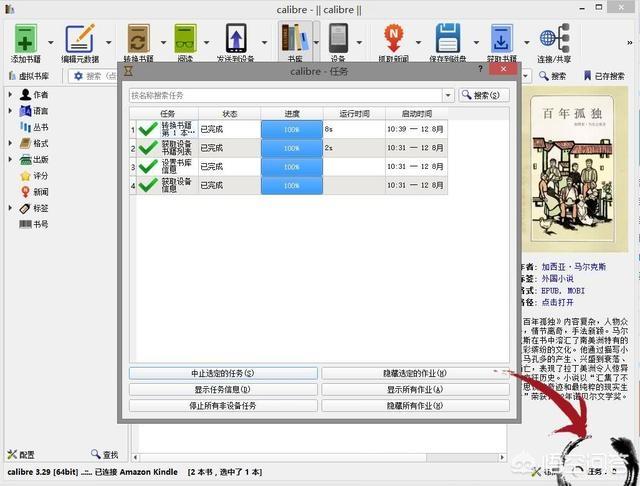The height and width of the screenshot is (486, 640).
Task: Click the Jobs spinner icon in status bar
Action: (578, 472)
